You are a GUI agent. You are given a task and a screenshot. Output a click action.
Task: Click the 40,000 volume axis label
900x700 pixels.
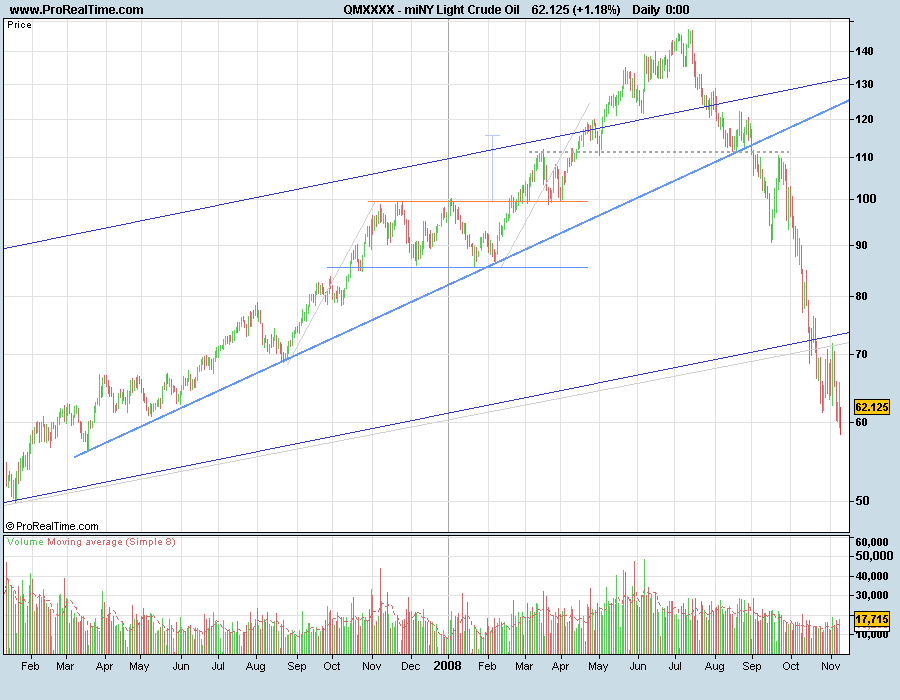[871, 576]
